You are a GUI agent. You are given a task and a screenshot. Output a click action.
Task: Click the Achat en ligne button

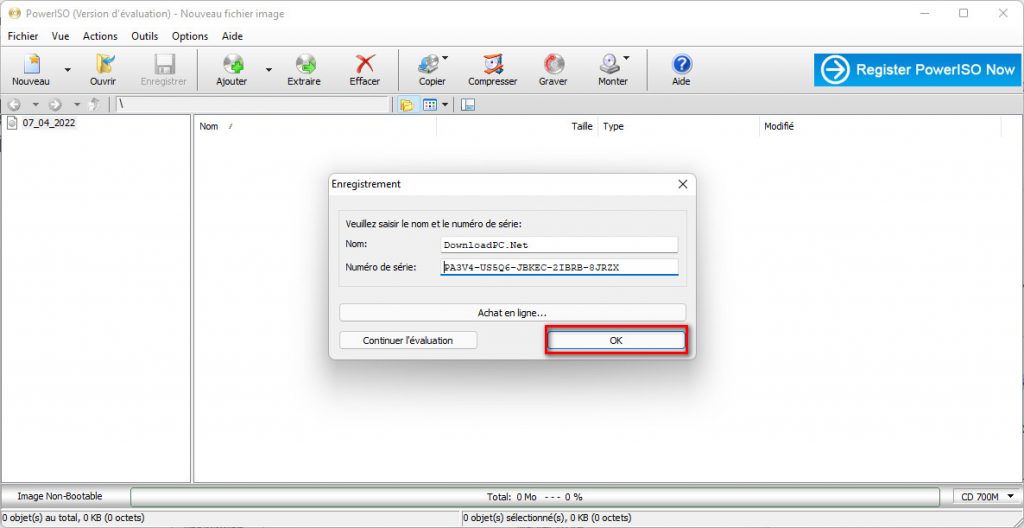[512, 313]
